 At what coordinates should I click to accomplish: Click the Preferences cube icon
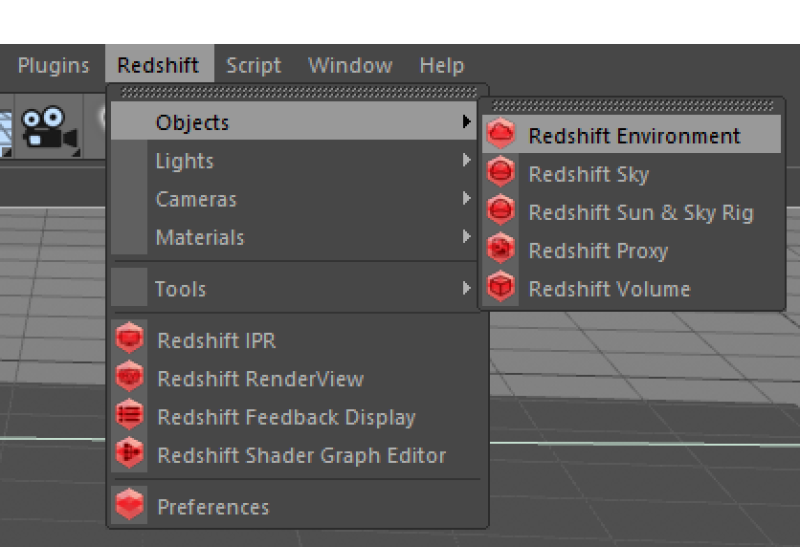pos(130,504)
